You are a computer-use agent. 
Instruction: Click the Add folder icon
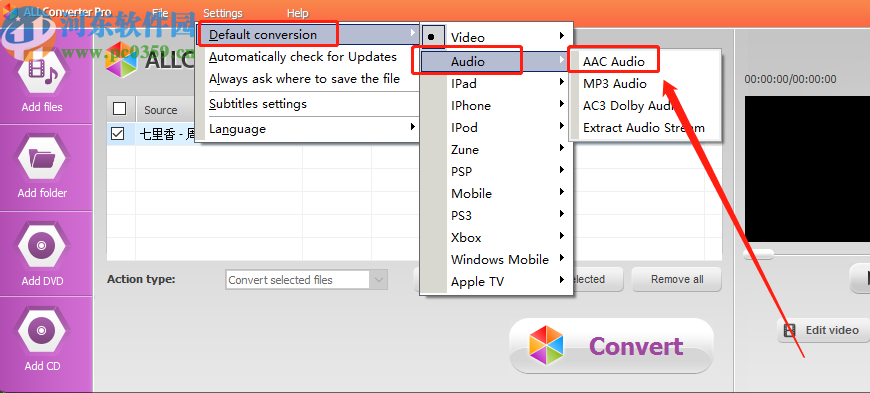pyautogui.click(x=42, y=159)
